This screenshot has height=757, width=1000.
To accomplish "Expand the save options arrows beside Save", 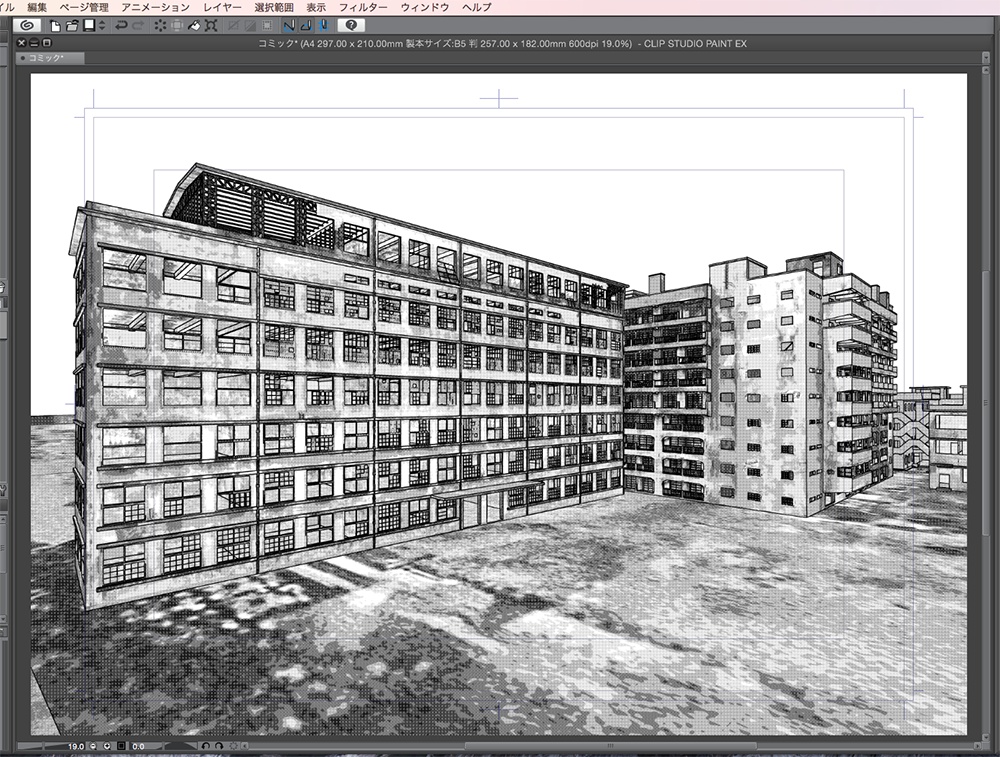I will pyautogui.click(x=102, y=26).
